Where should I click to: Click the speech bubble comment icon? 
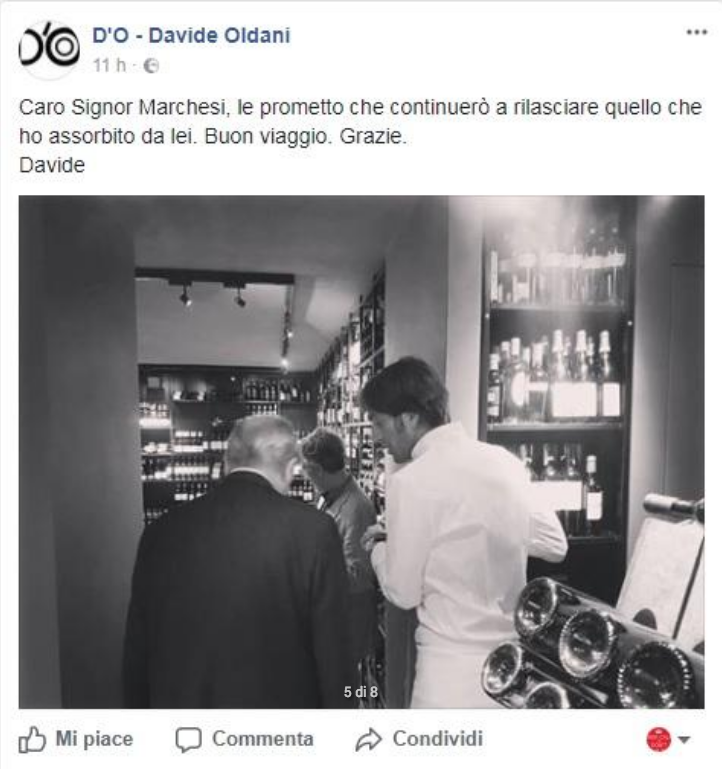(x=188, y=740)
